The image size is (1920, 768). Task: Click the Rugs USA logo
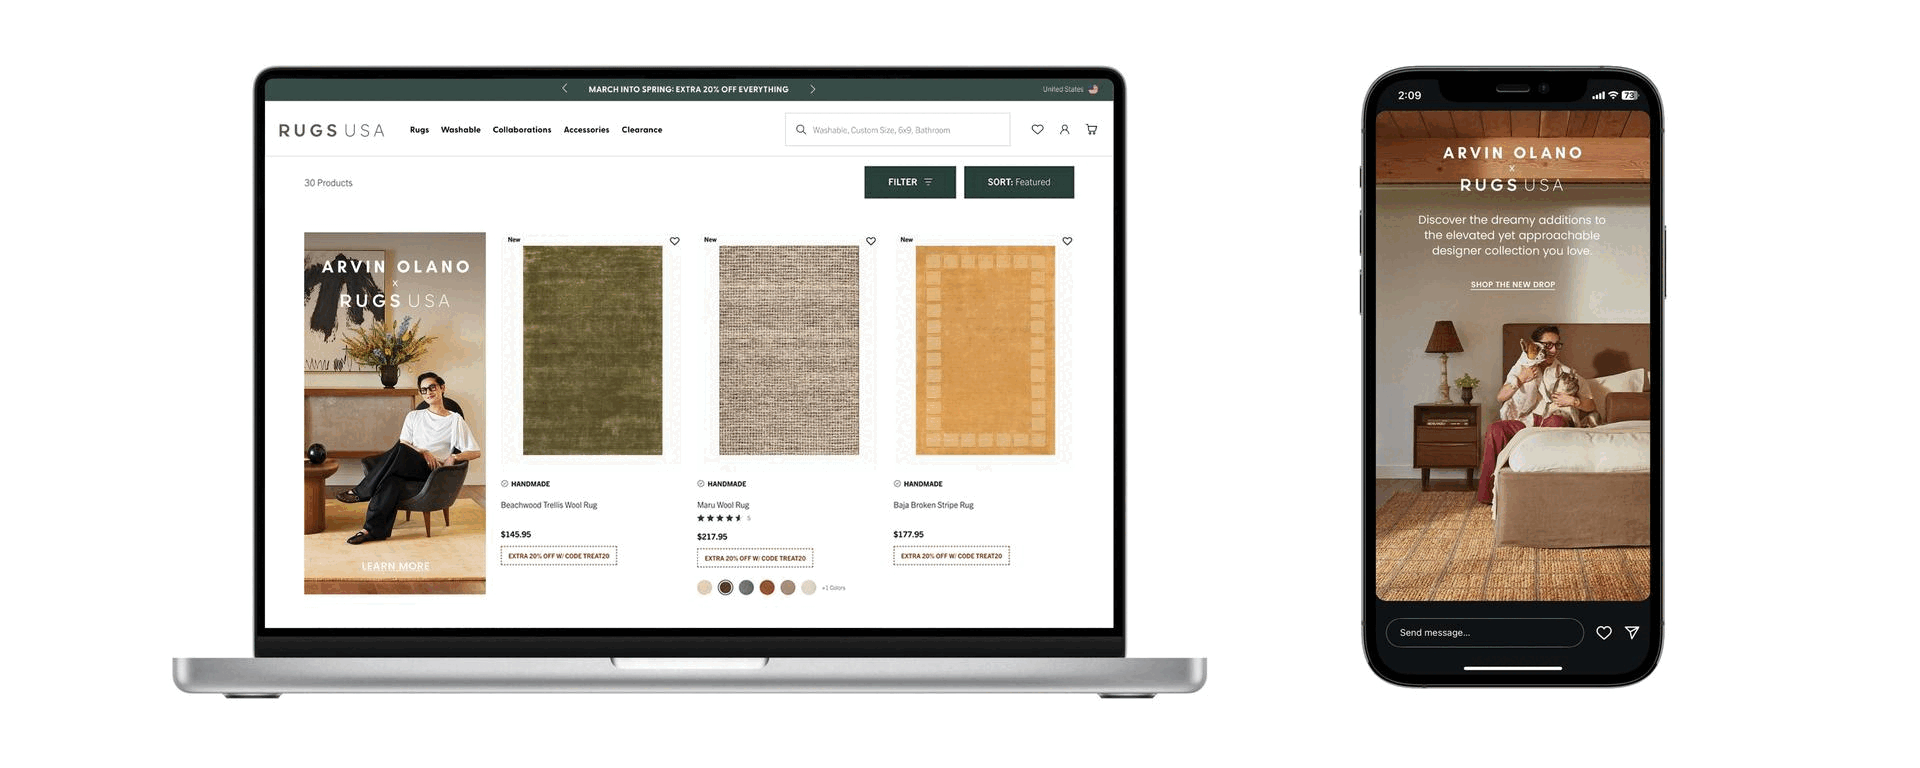(x=331, y=130)
